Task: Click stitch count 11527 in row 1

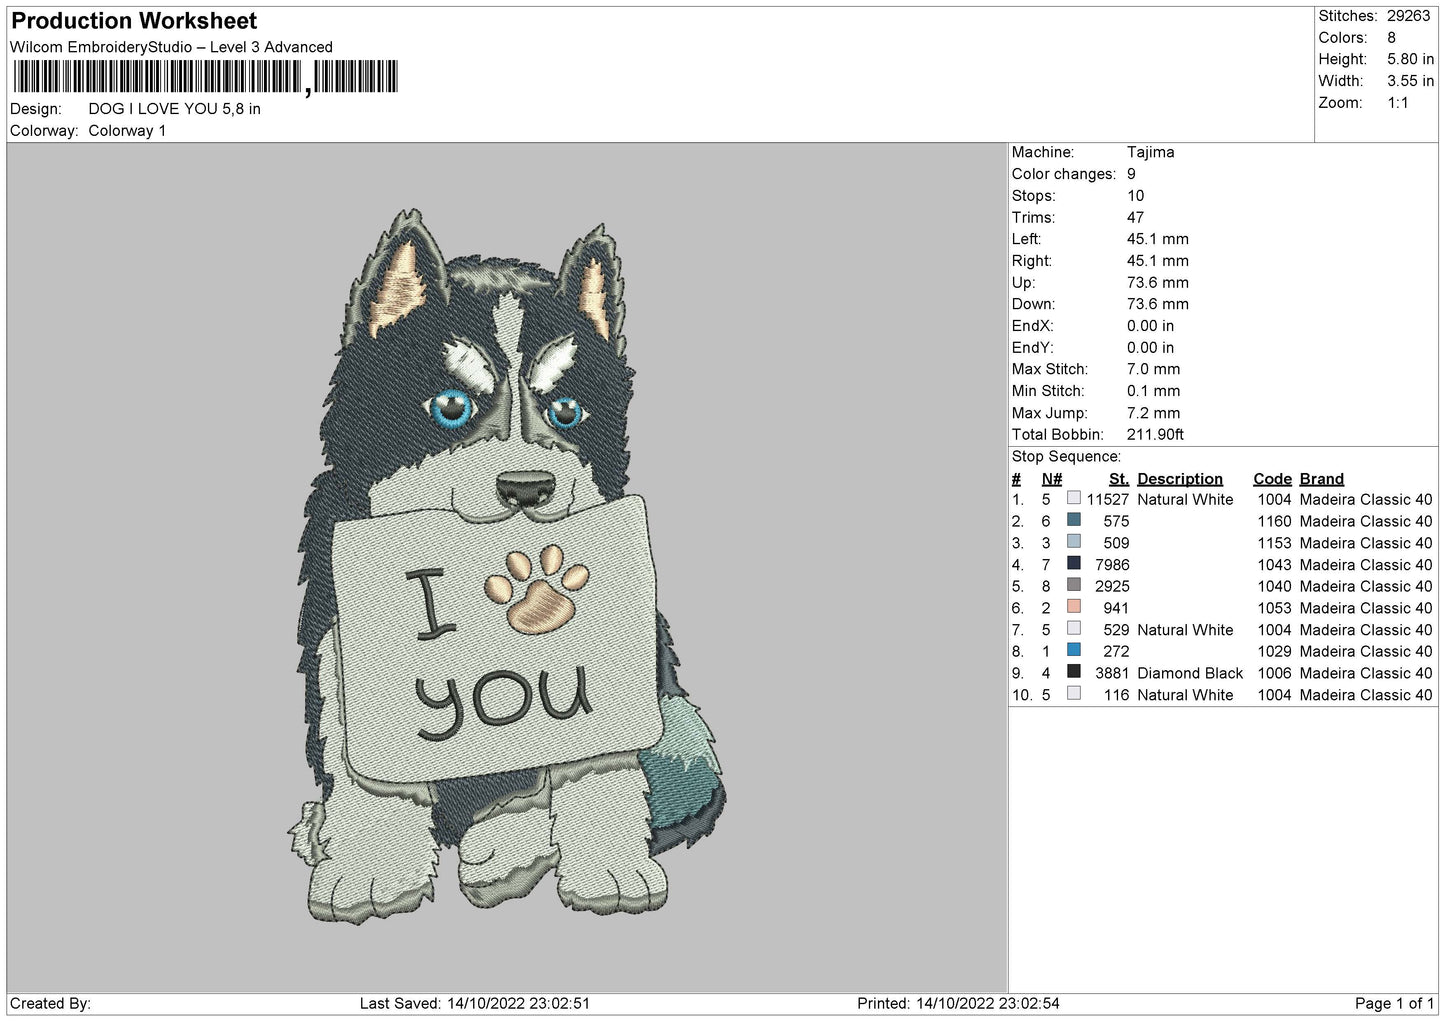Action: tap(1108, 500)
